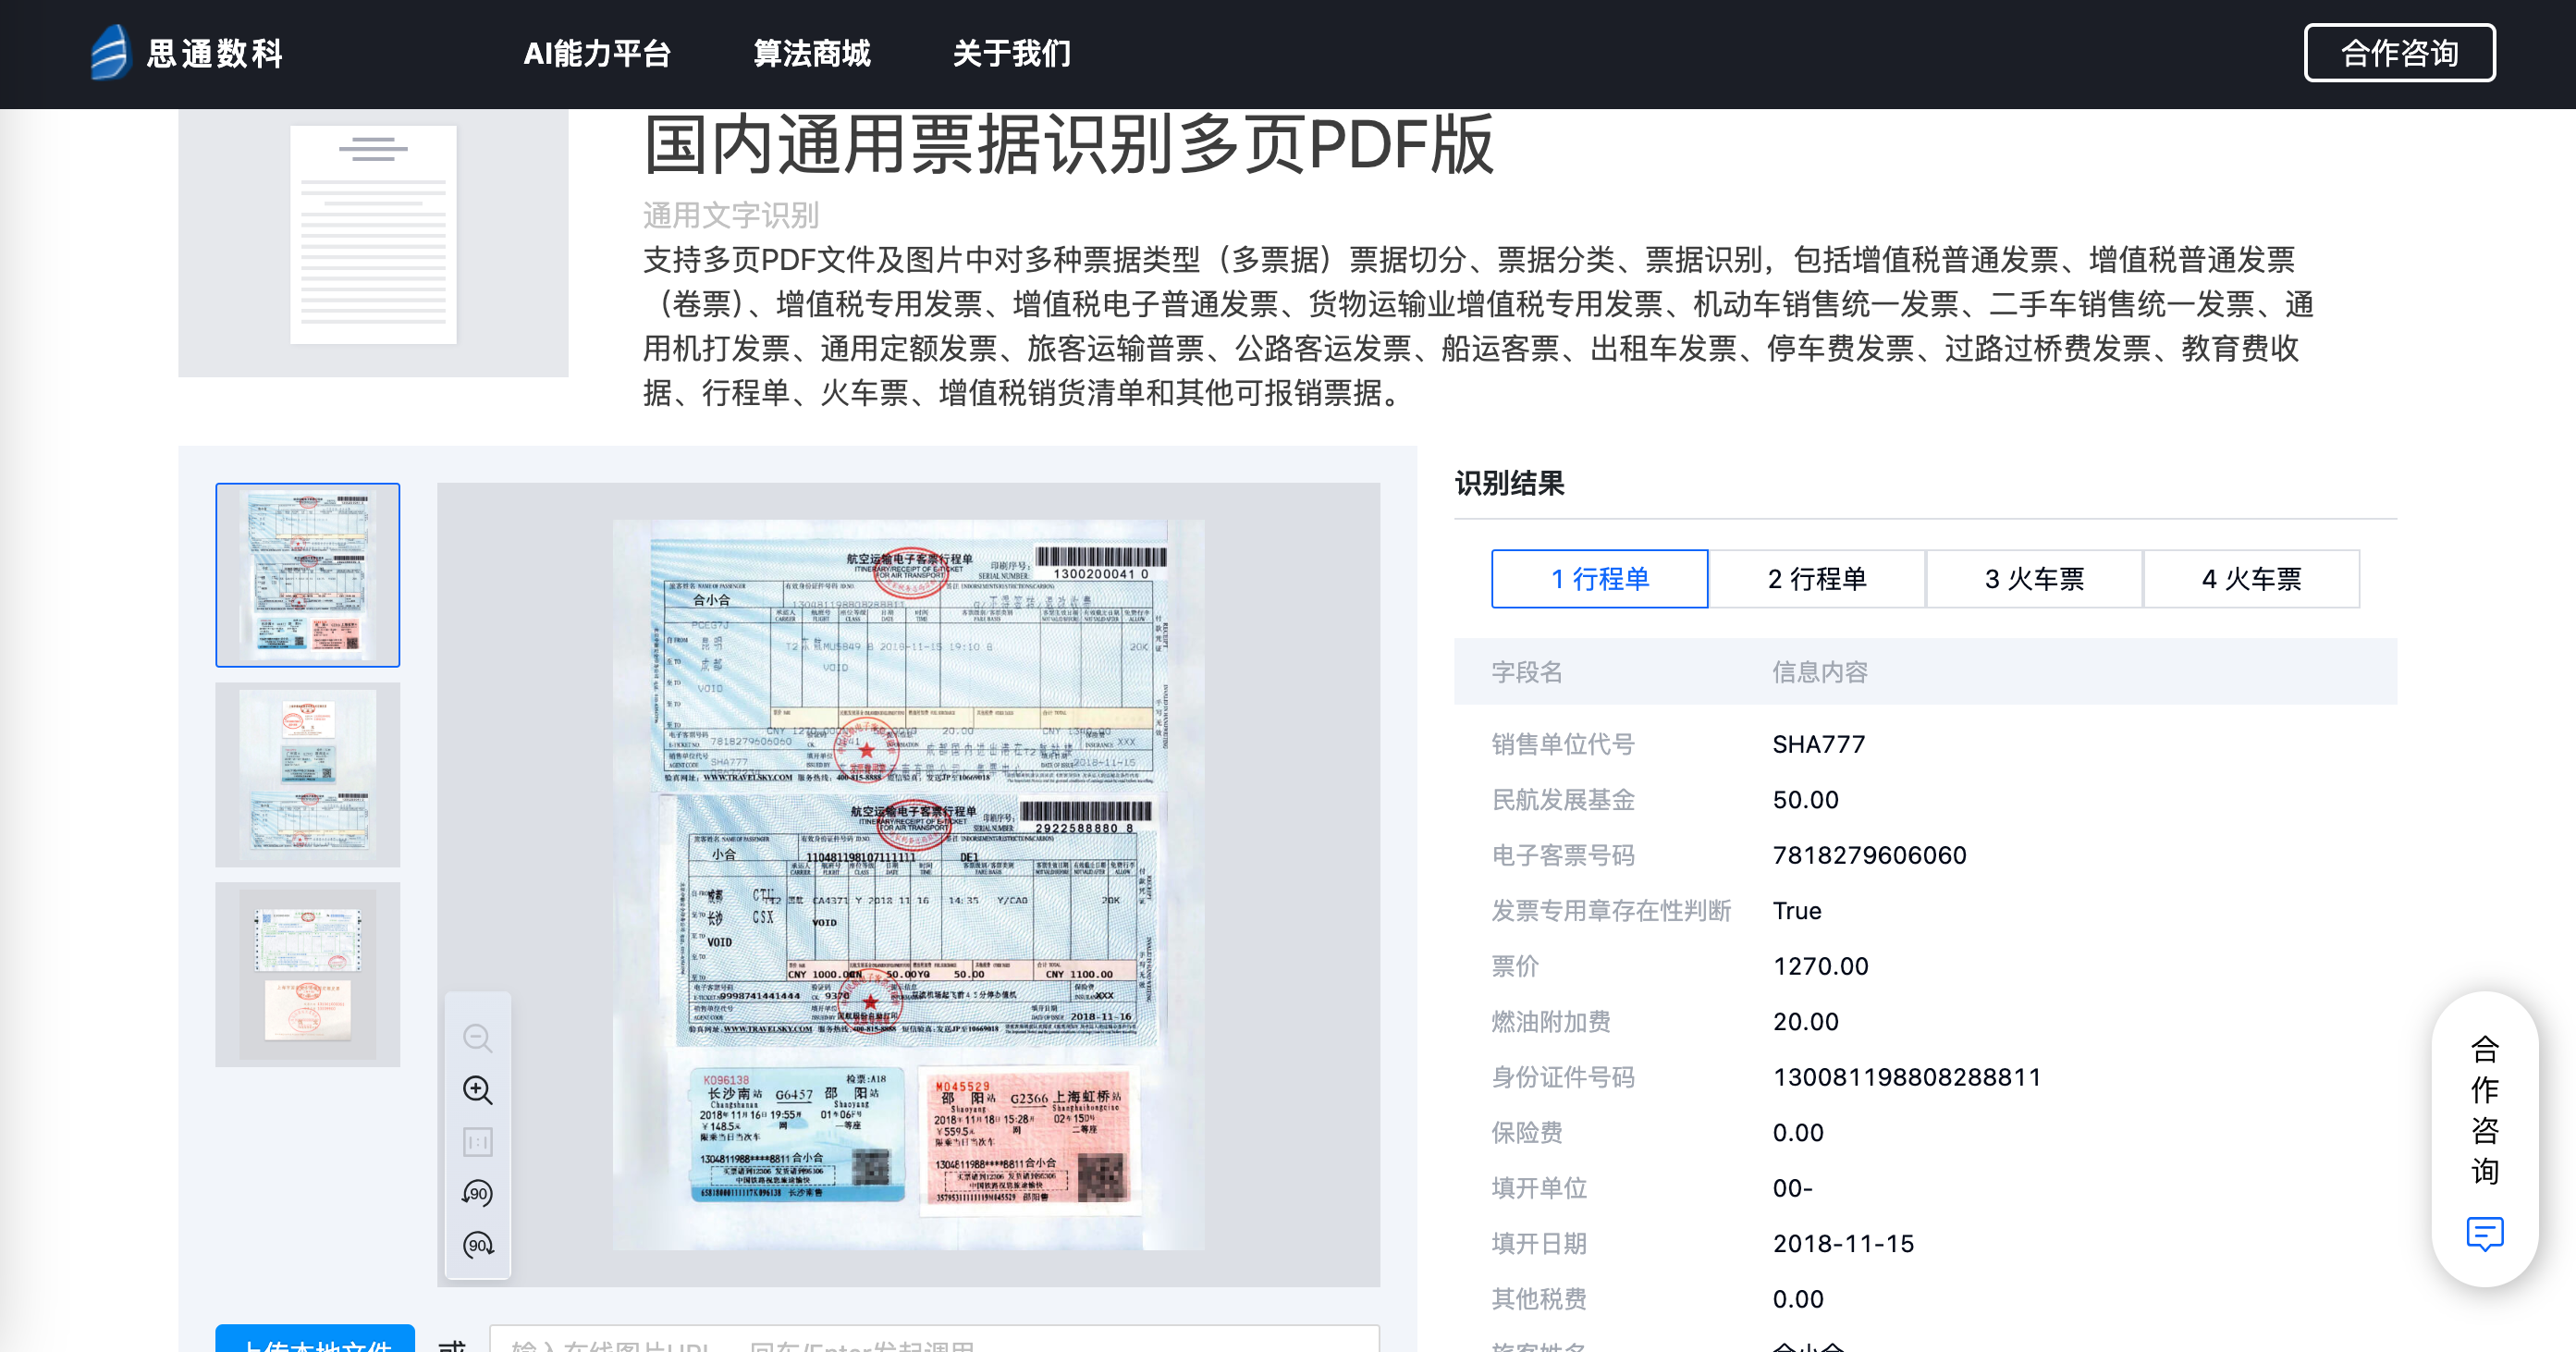Select the second page thumbnail

tap(308, 774)
